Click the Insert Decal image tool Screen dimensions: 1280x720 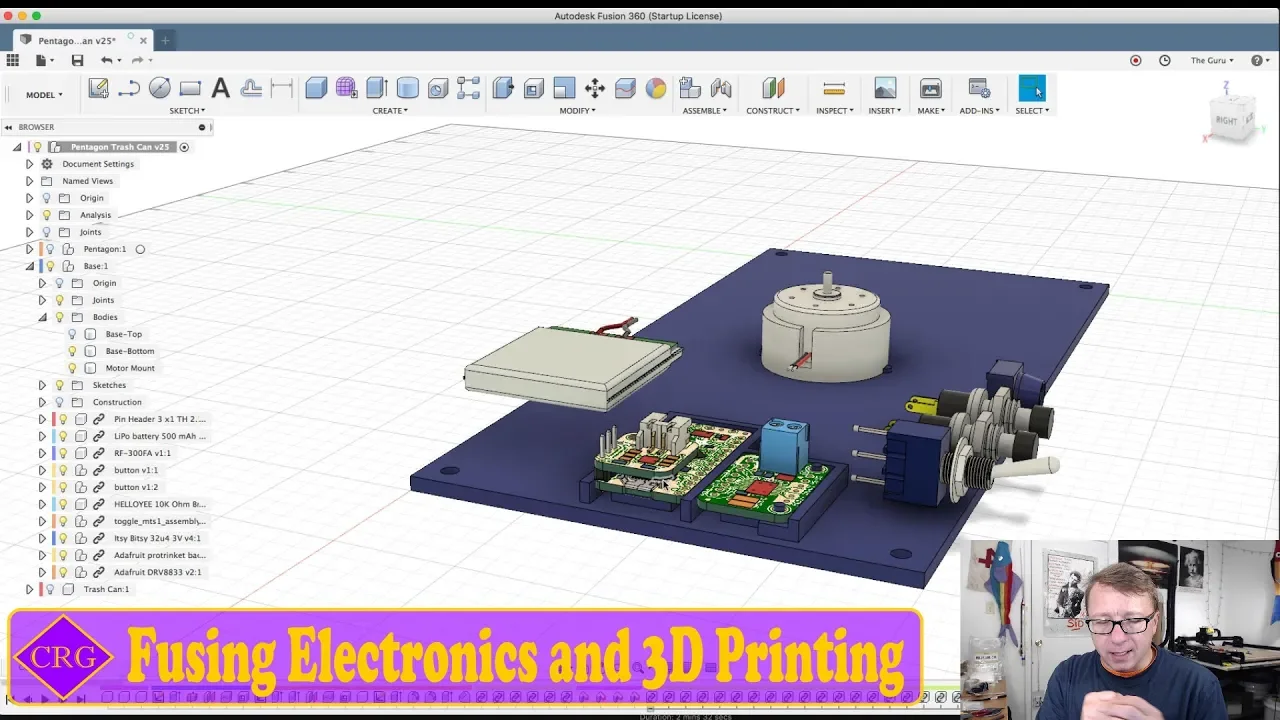tap(885, 88)
